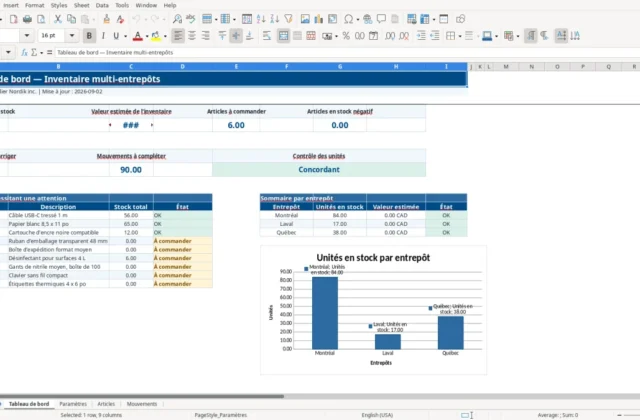640x420 pixels.
Task: Open the Format menu
Action: (34, 5)
